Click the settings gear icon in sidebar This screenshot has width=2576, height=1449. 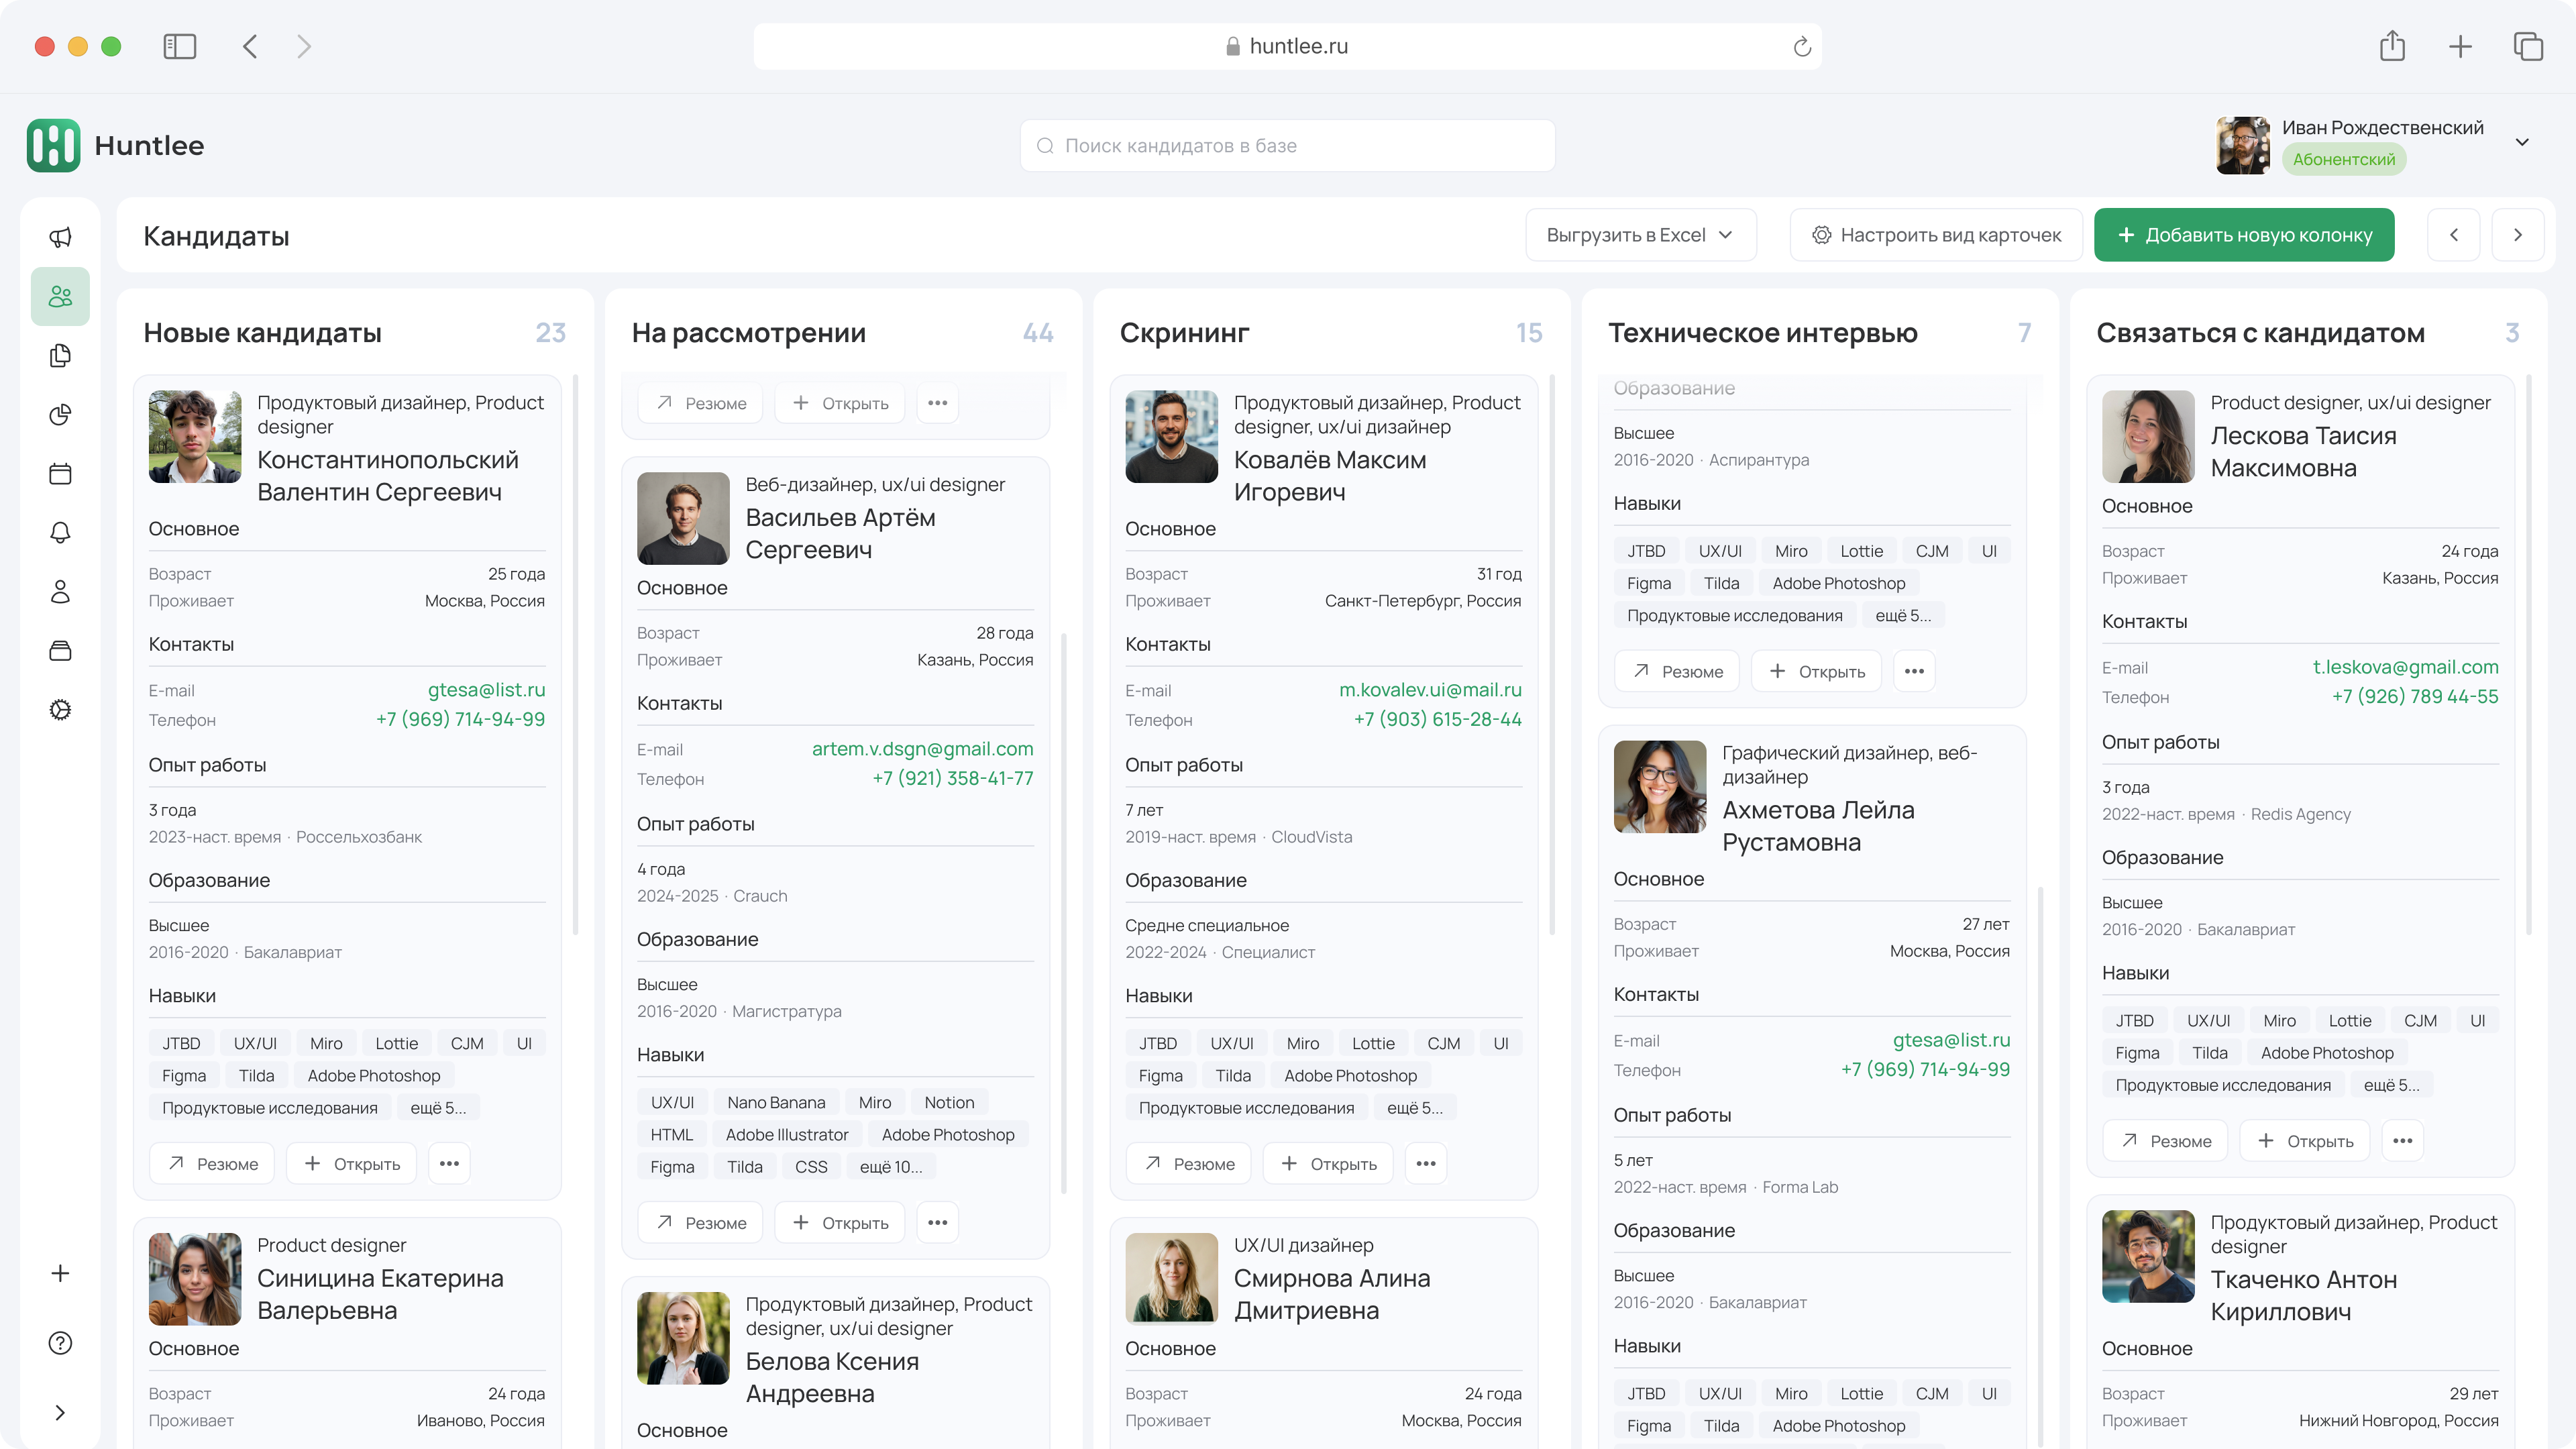[60, 710]
